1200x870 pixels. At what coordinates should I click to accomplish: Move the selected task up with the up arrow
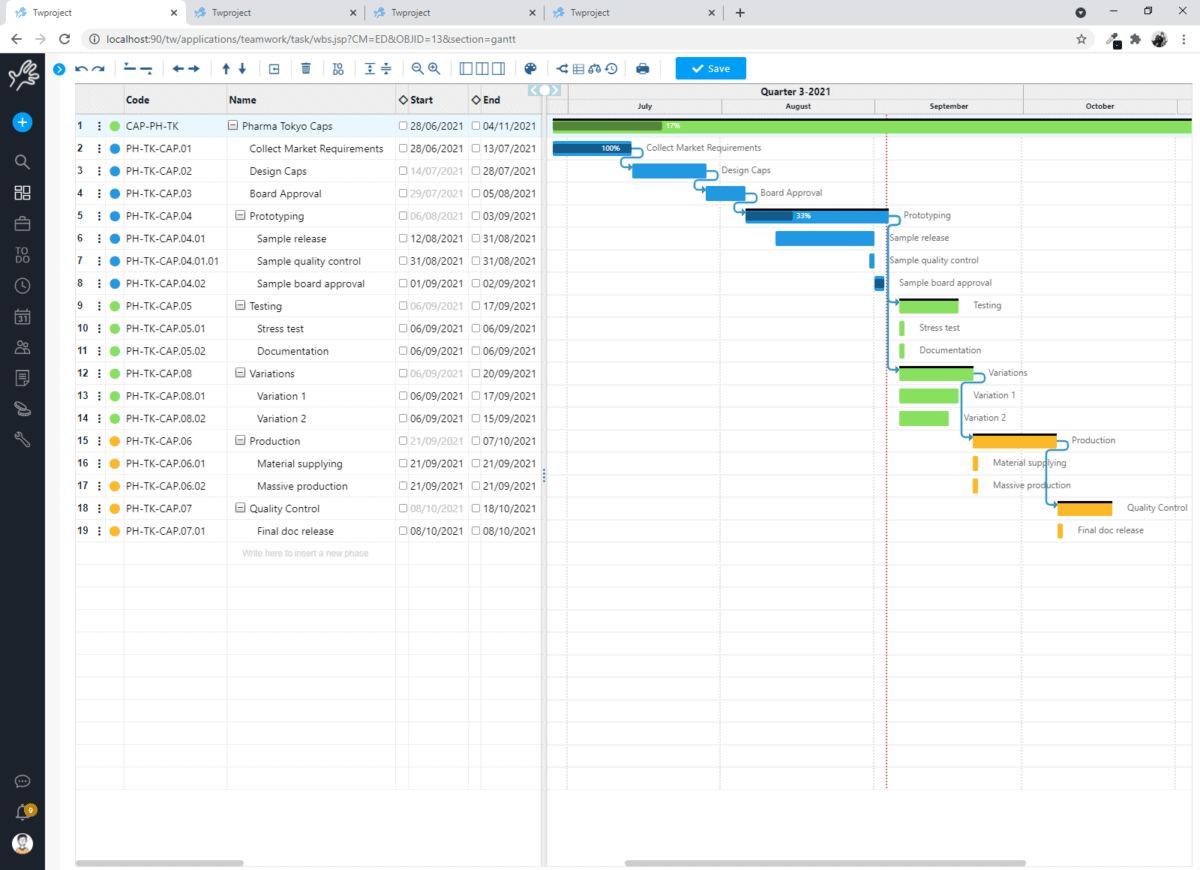click(x=226, y=69)
